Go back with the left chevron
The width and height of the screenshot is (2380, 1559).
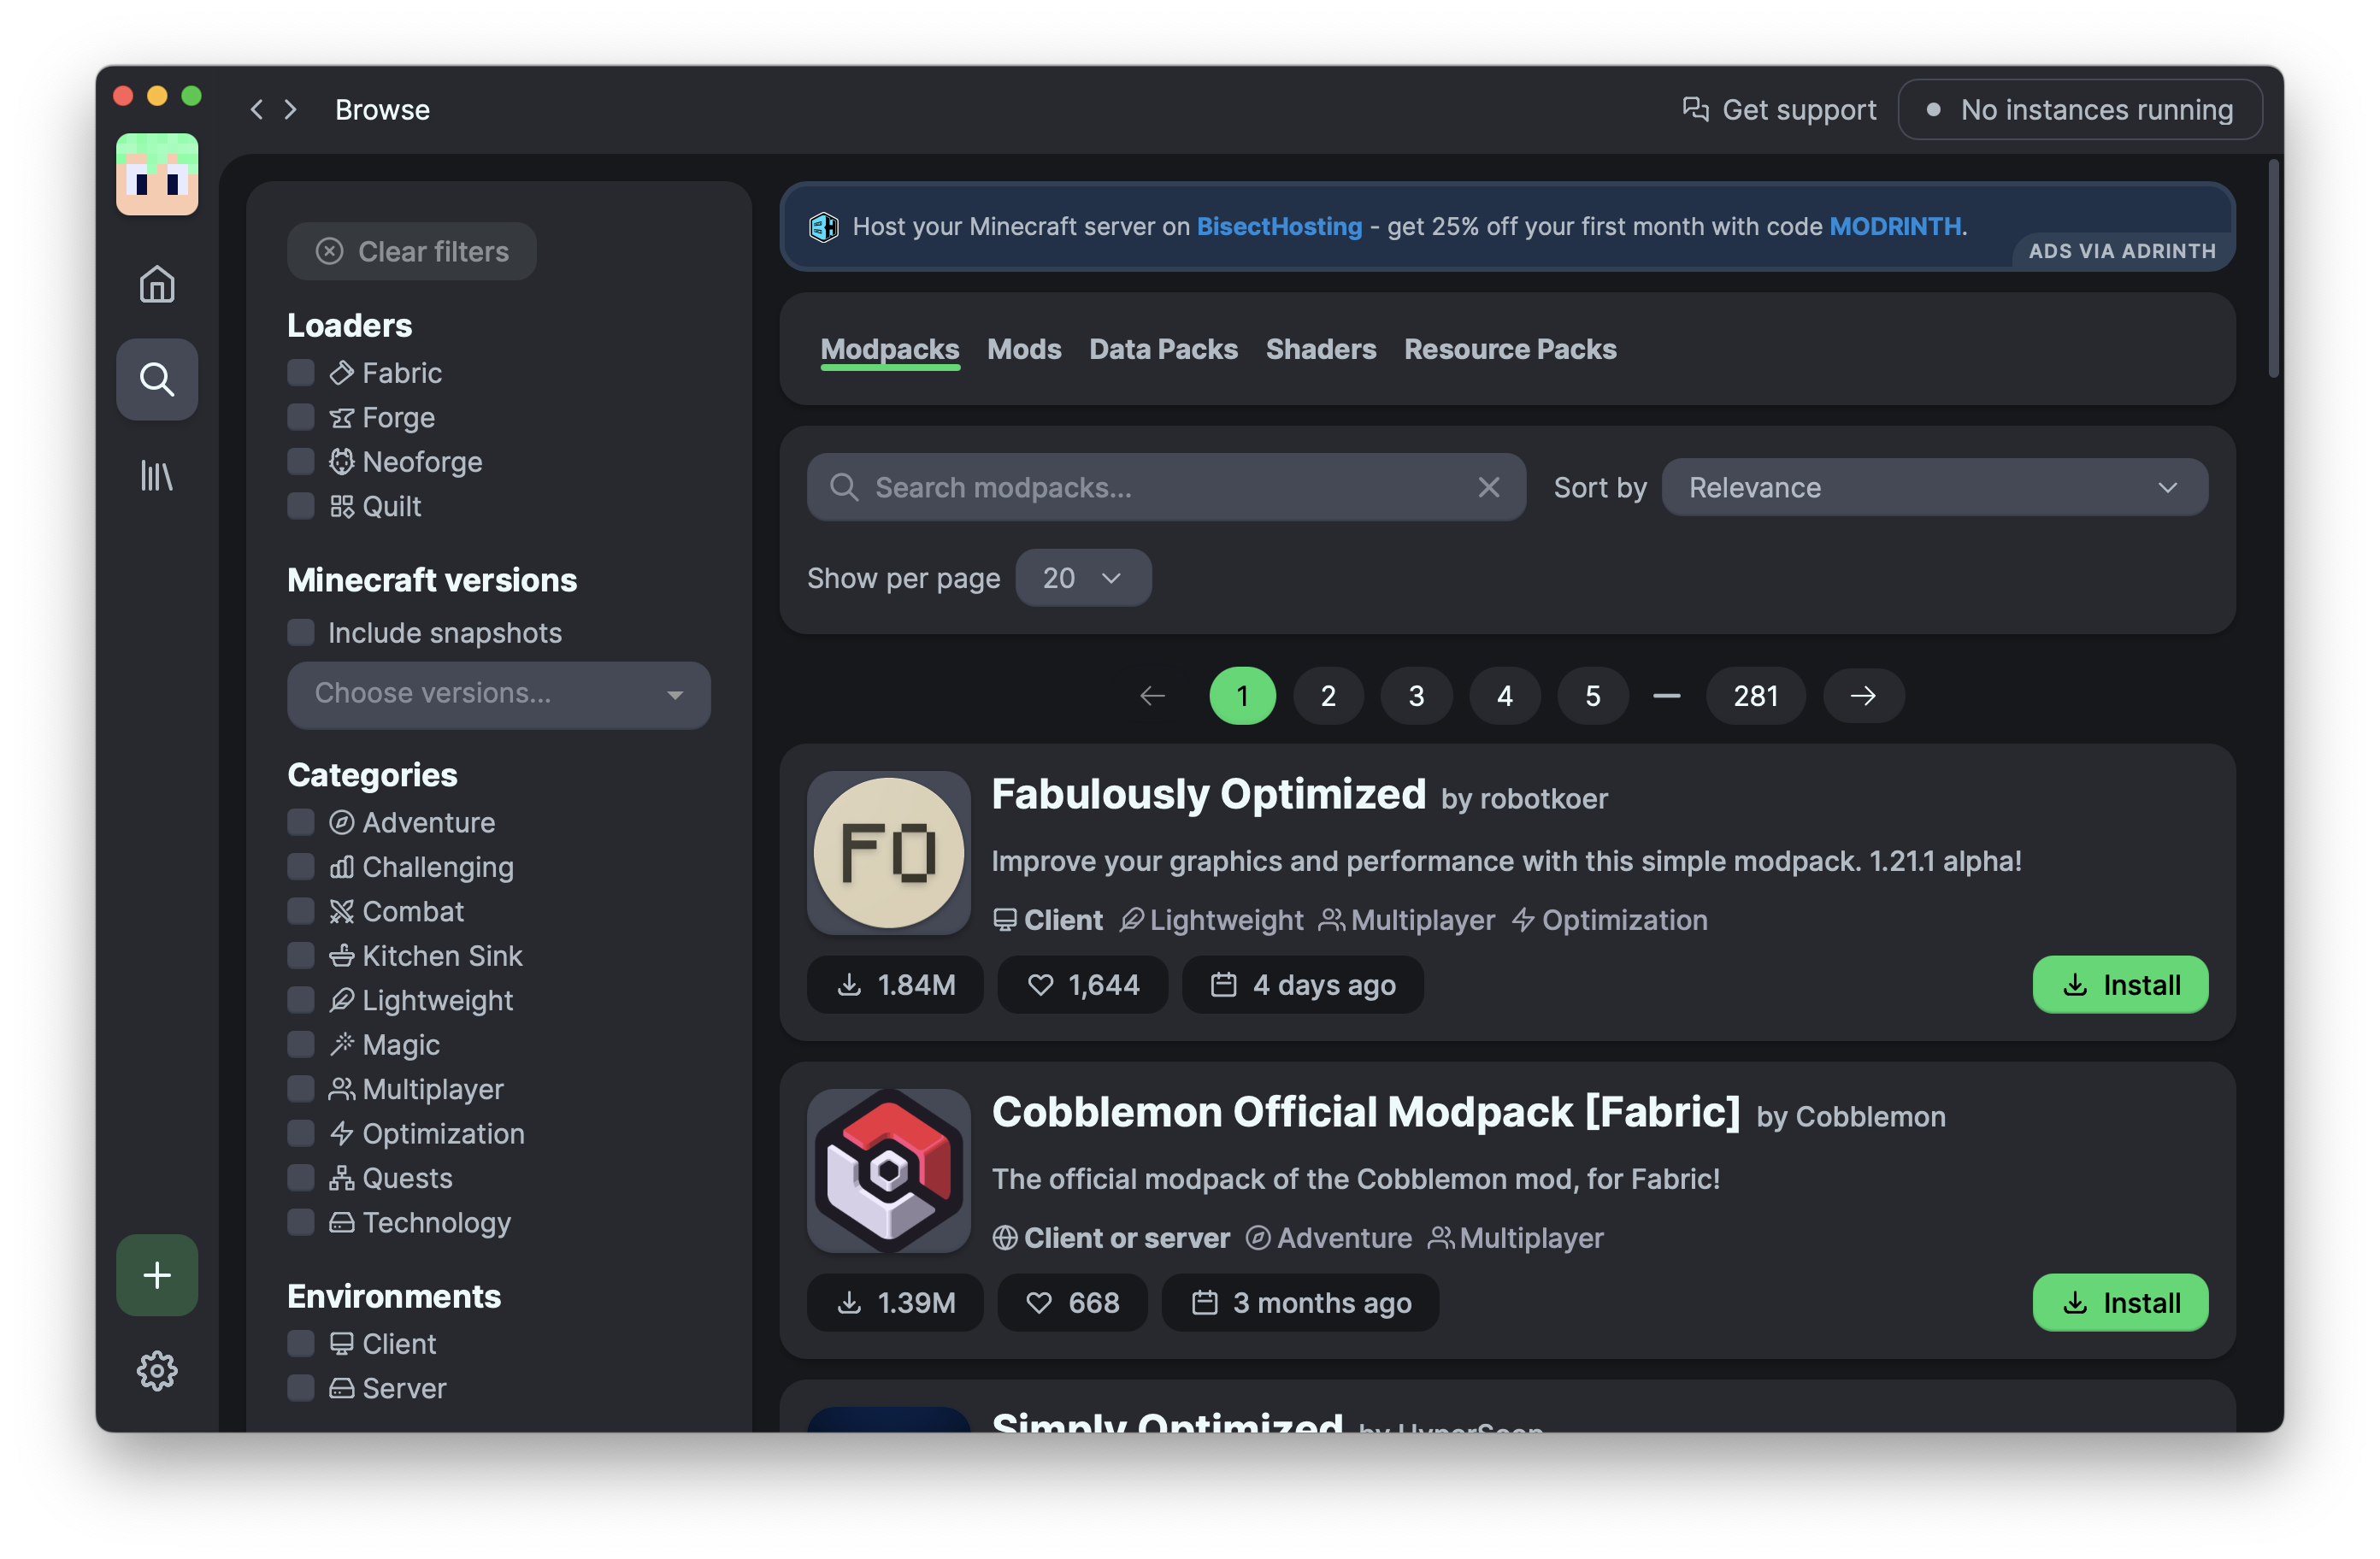pos(257,109)
